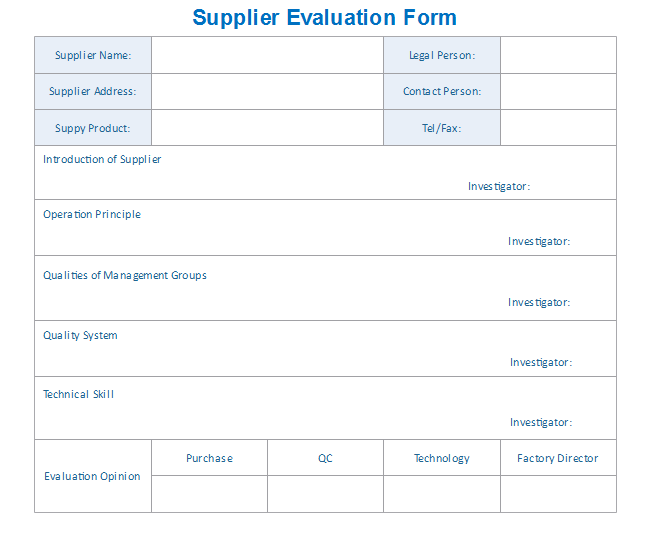Screen dimensions: 650x548
Task: Click the Introduction of Supplier heading
Action: (x=102, y=159)
